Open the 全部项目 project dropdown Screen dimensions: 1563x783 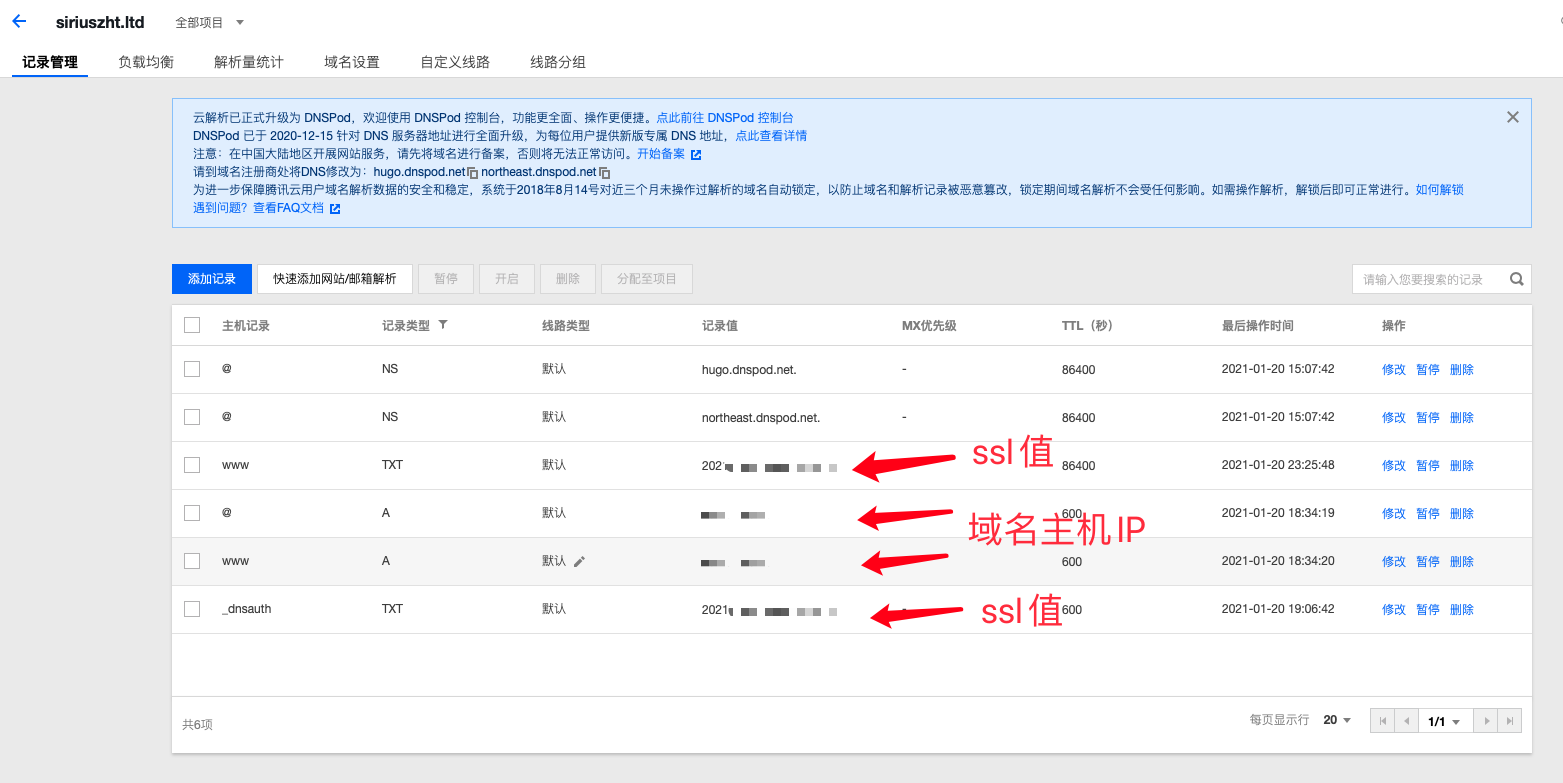click(x=209, y=22)
